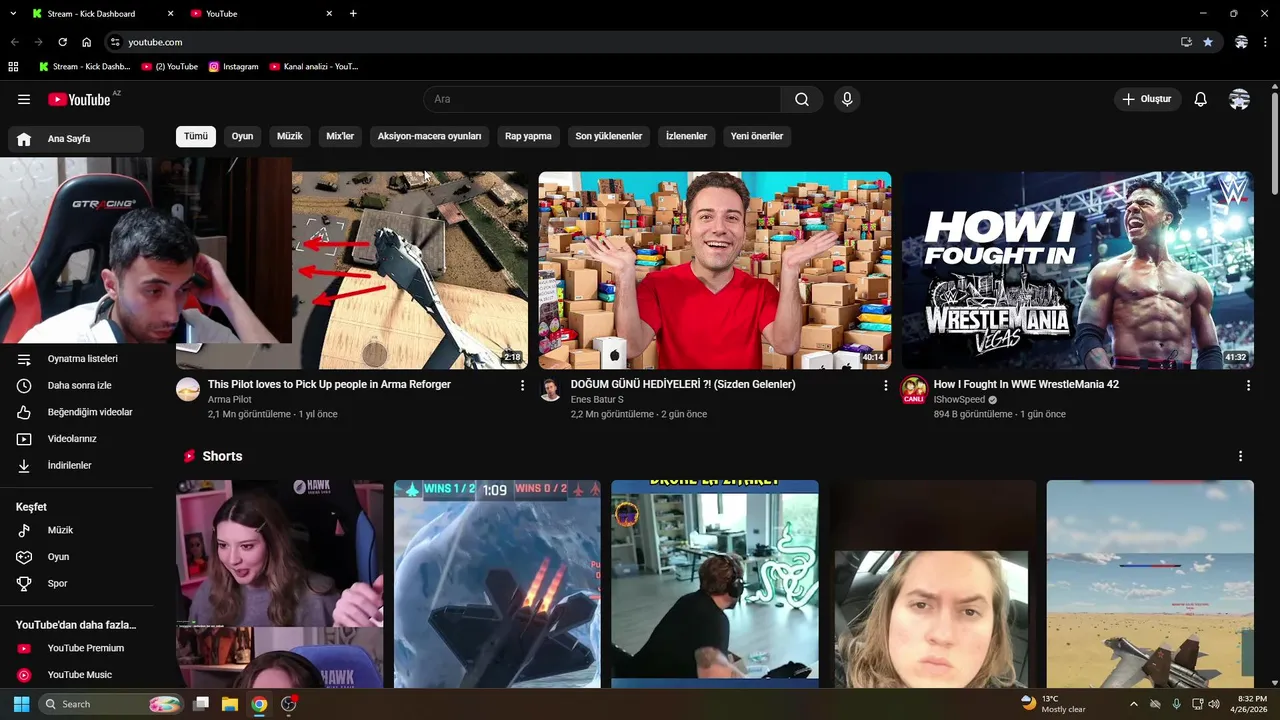Click the Chrome home button
Image resolution: width=1280 pixels, height=720 pixels.
tap(86, 42)
